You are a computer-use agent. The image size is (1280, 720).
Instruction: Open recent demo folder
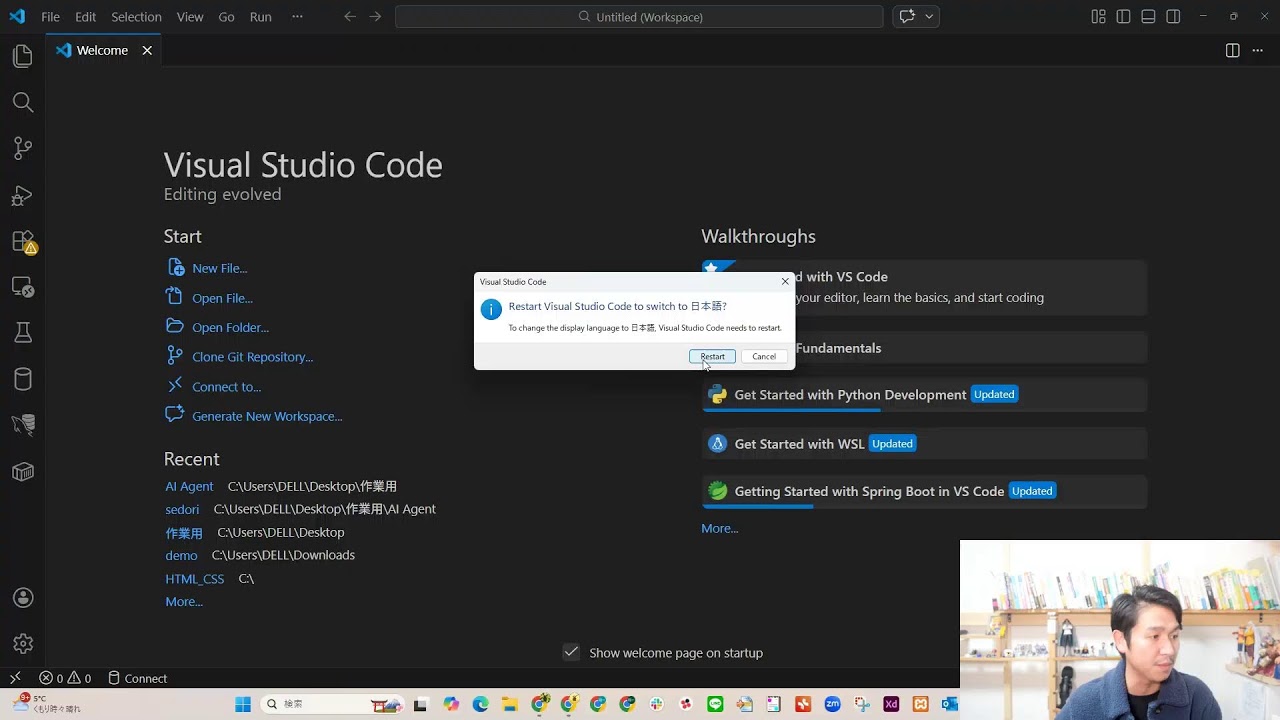point(181,556)
